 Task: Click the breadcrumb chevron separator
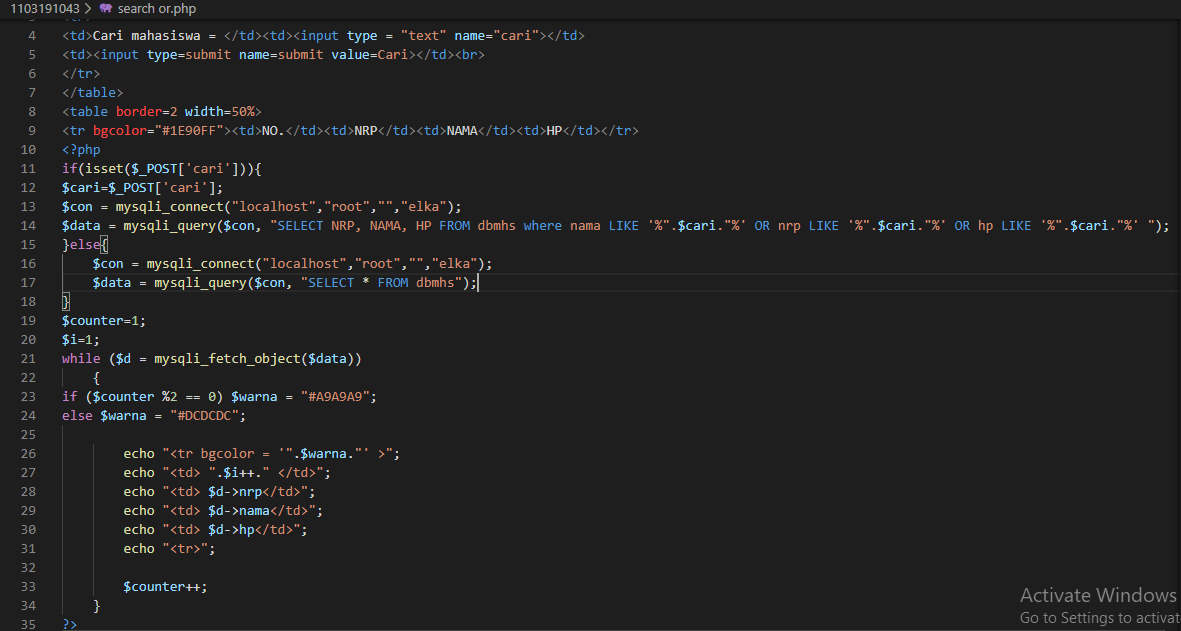88,8
